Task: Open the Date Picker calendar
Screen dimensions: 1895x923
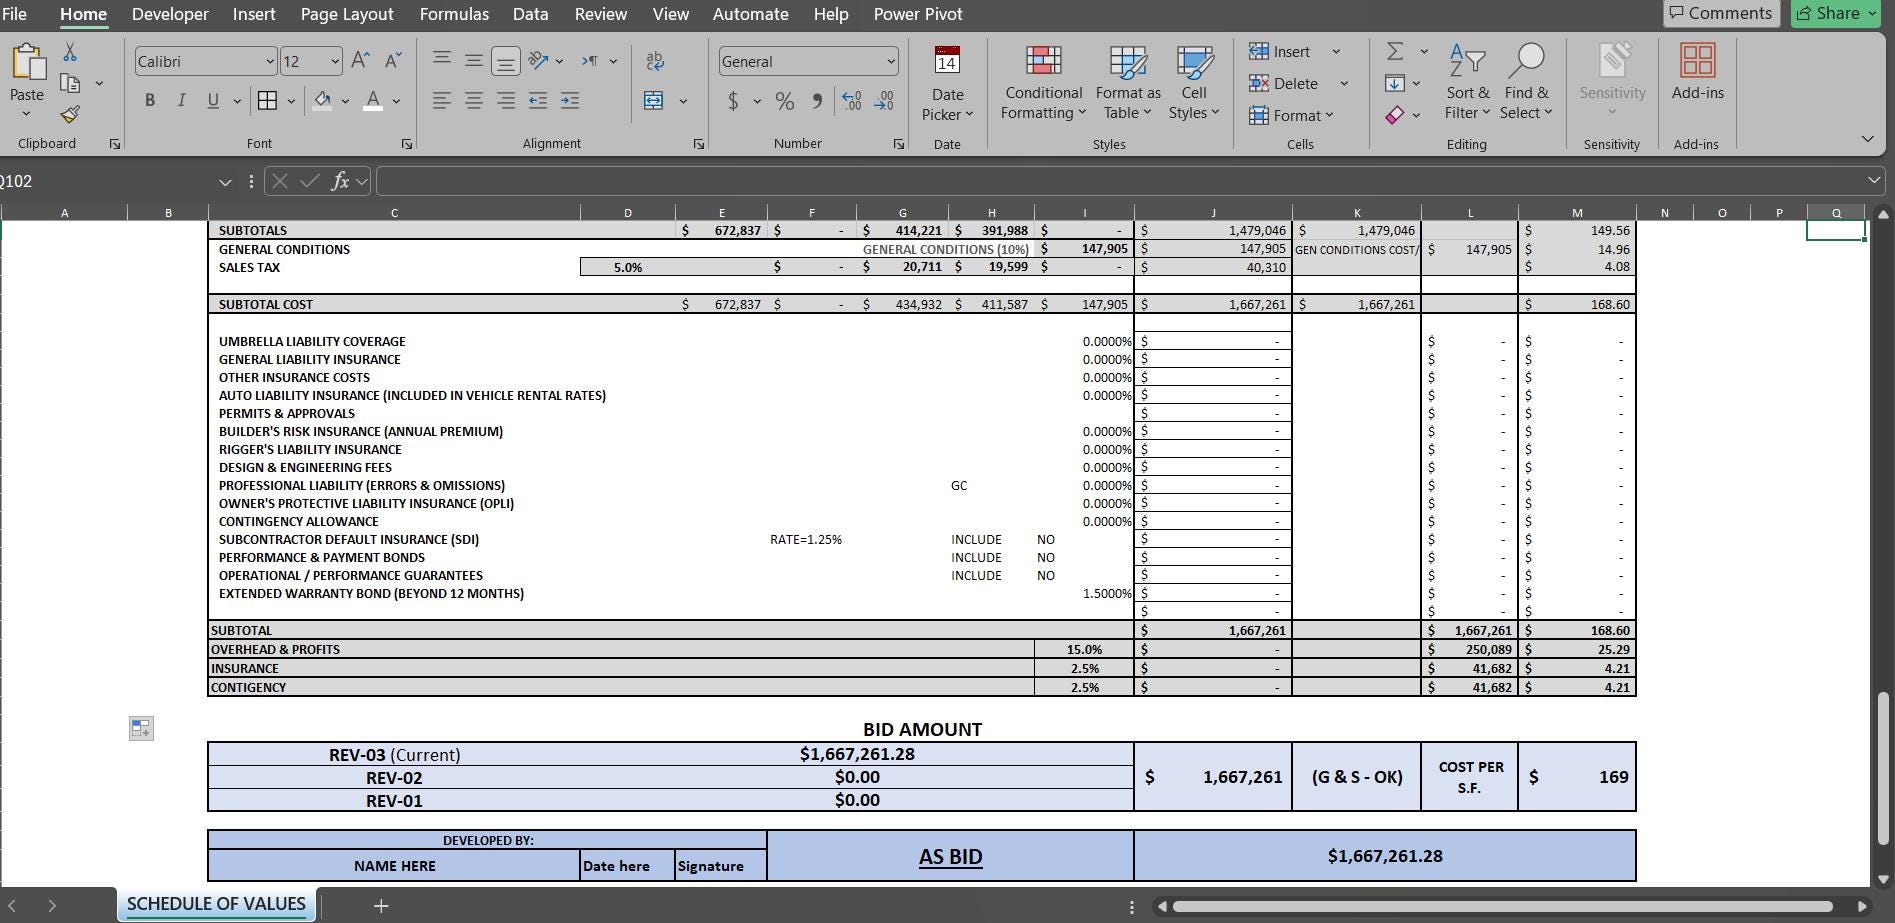Action: 947,83
